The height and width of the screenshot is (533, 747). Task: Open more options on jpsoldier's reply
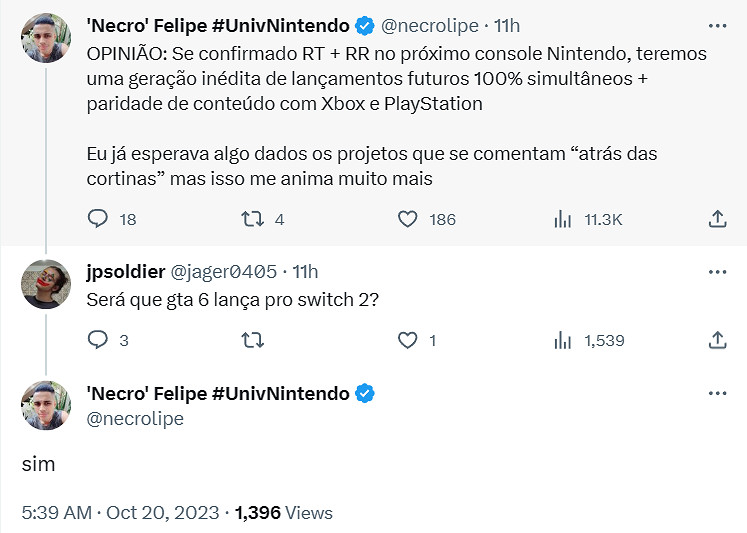click(x=717, y=272)
